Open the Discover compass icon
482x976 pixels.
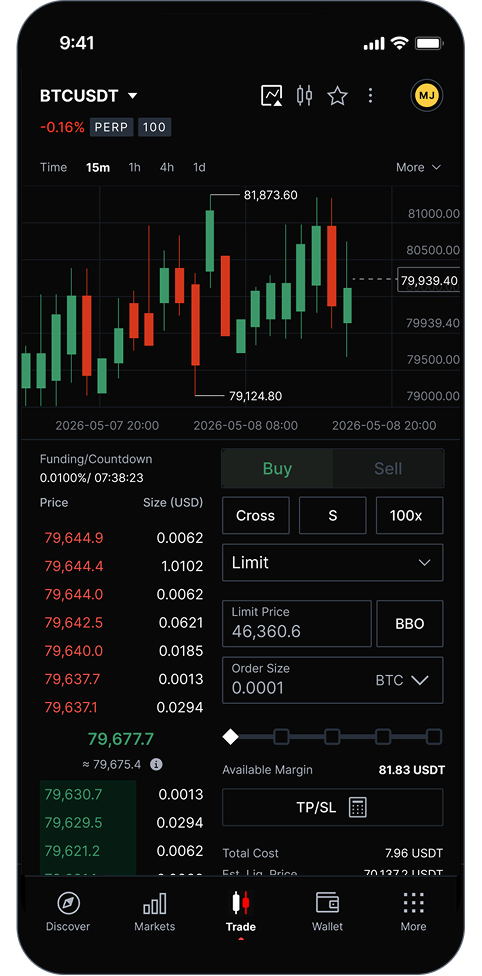pyautogui.click(x=68, y=903)
